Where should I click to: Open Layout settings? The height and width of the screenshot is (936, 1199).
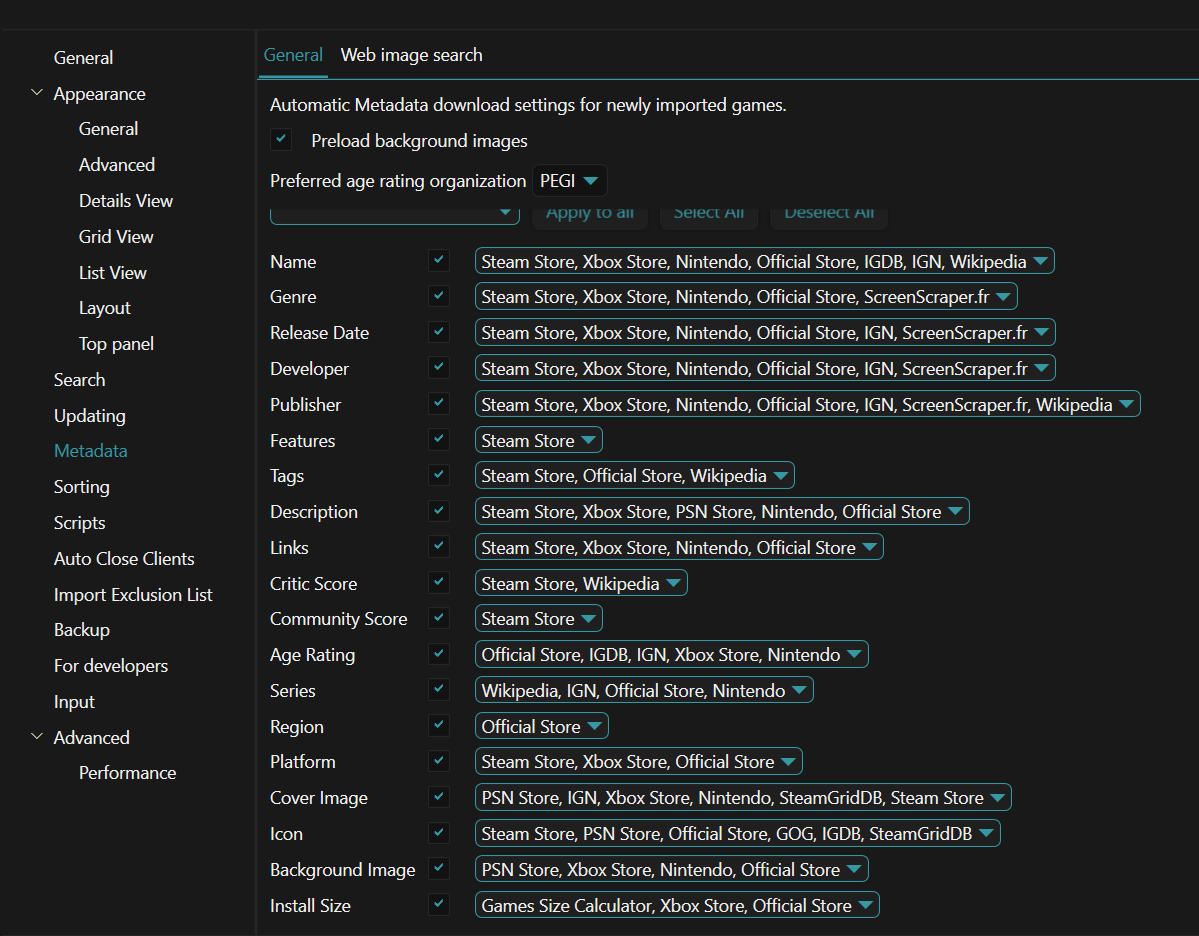[105, 308]
